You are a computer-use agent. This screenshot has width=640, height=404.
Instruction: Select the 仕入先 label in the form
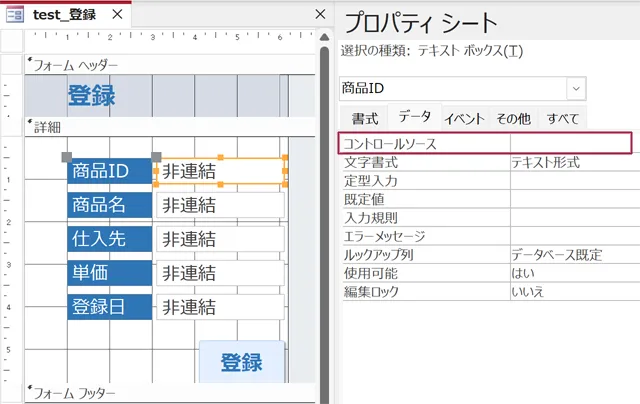pyautogui.click(x=110, y=239)
